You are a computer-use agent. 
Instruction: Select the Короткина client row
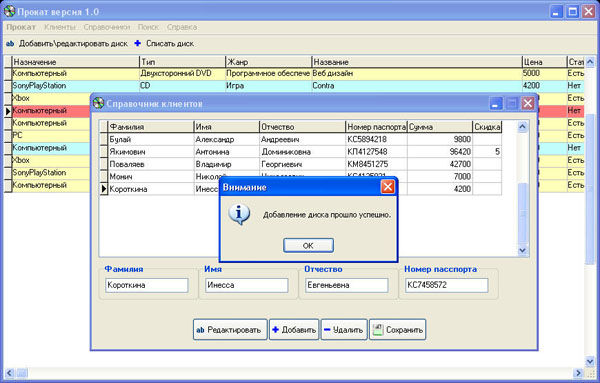300,189
